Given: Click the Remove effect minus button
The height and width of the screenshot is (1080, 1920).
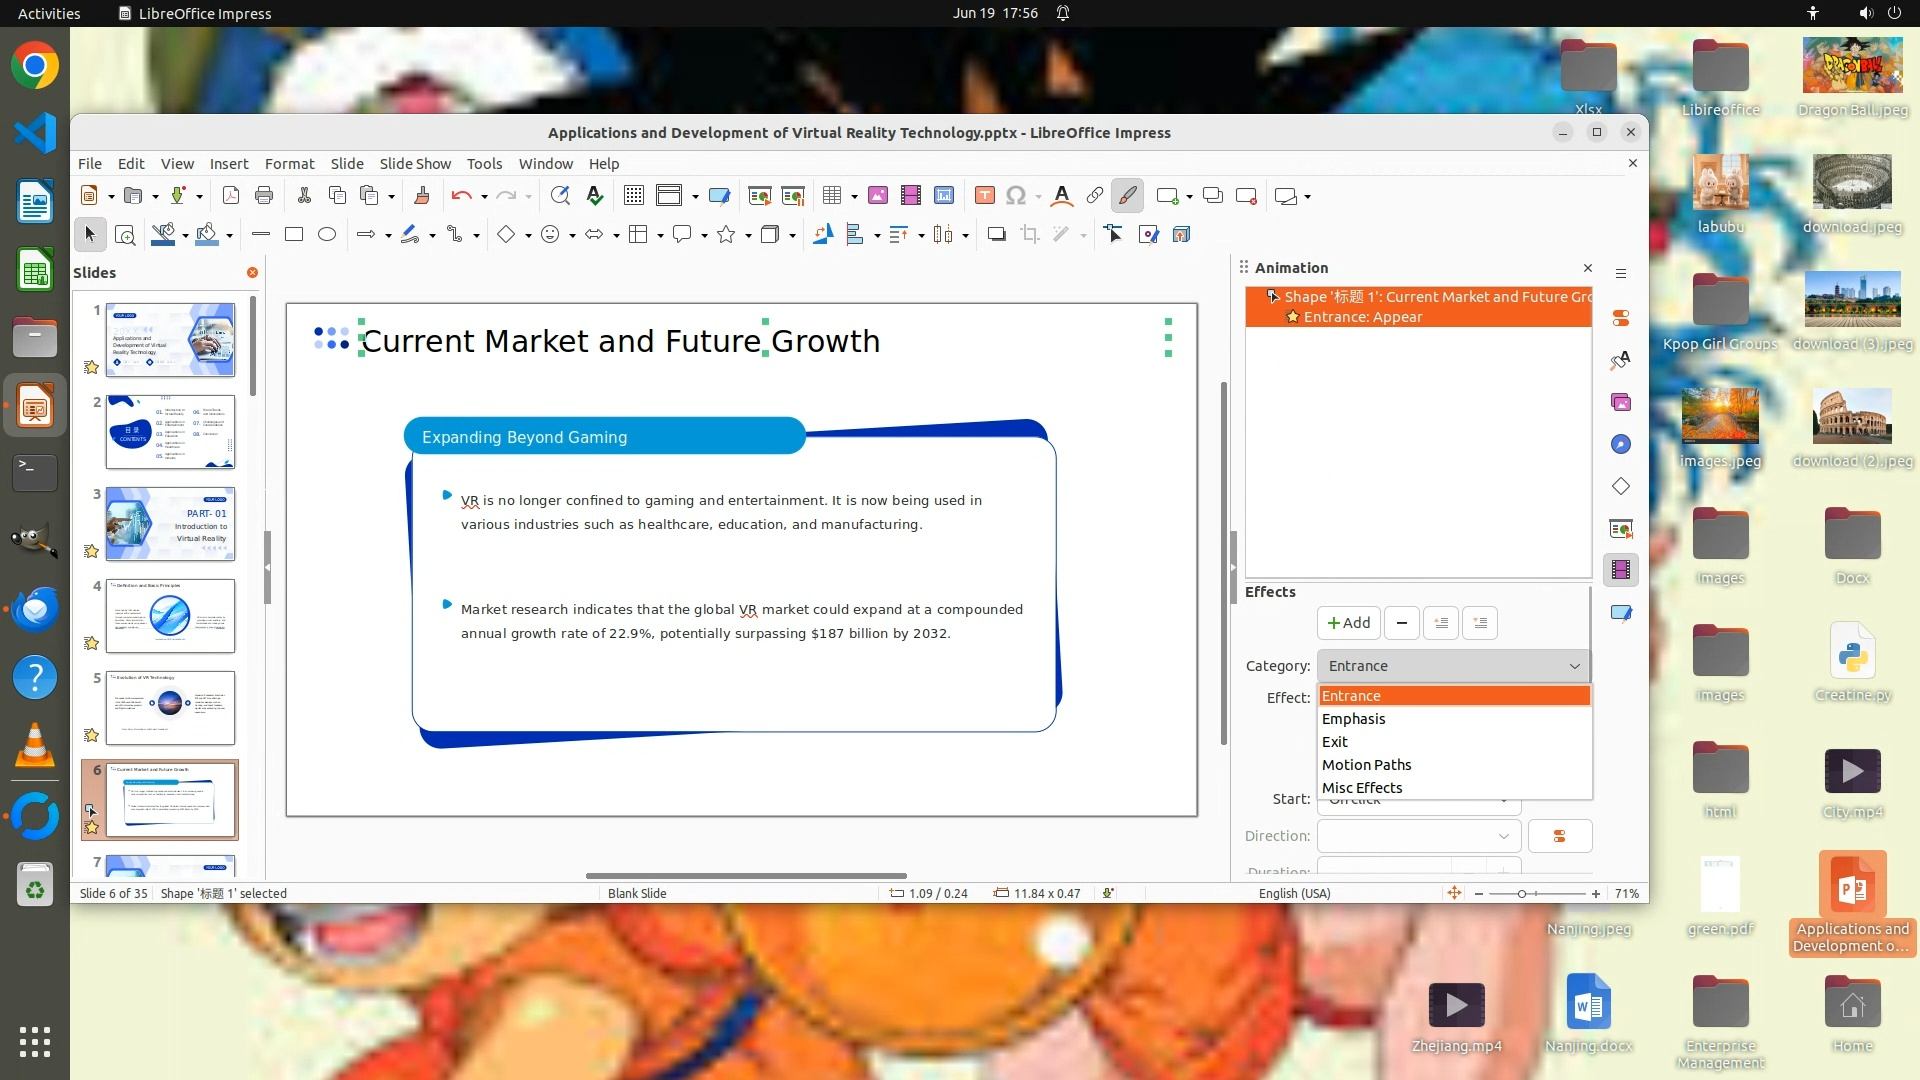Looking at the screenshot, I should [x=1401, y=623].
